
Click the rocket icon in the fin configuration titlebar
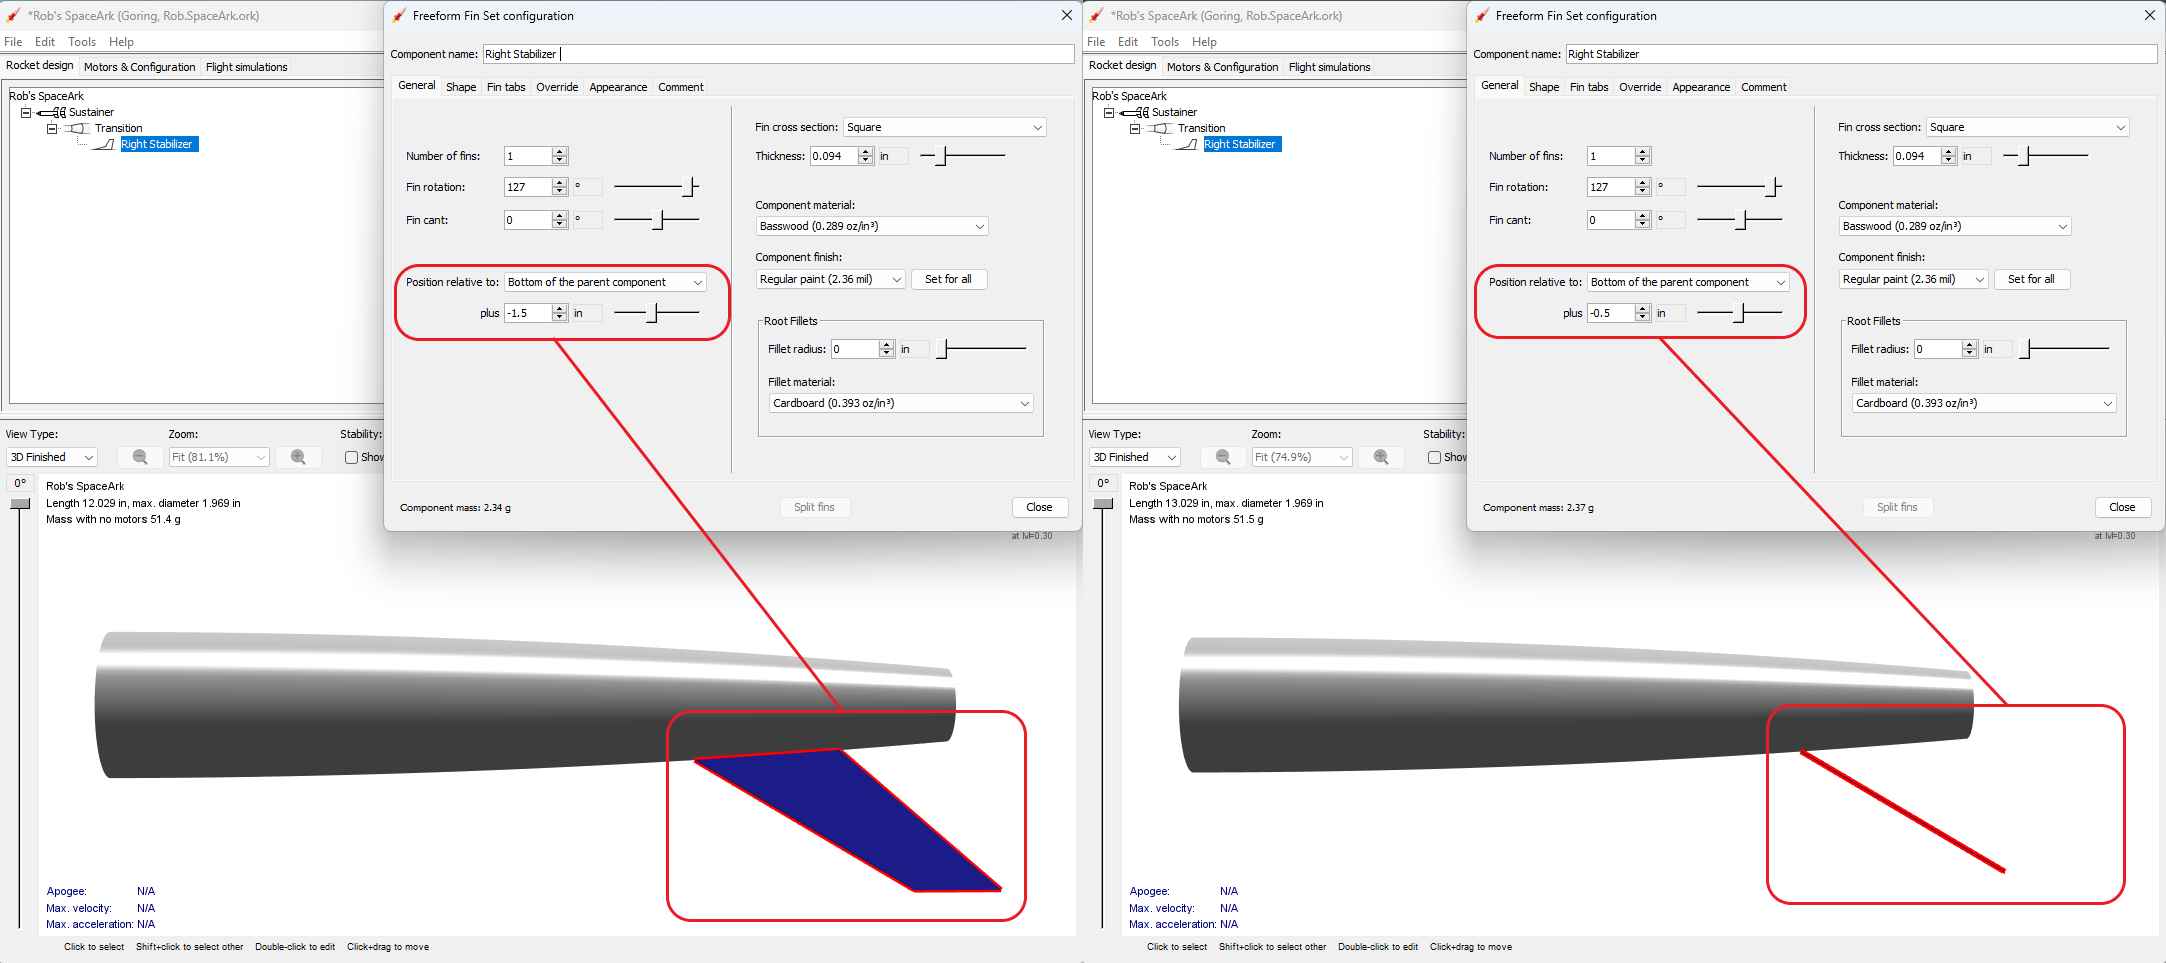point(397,15)
